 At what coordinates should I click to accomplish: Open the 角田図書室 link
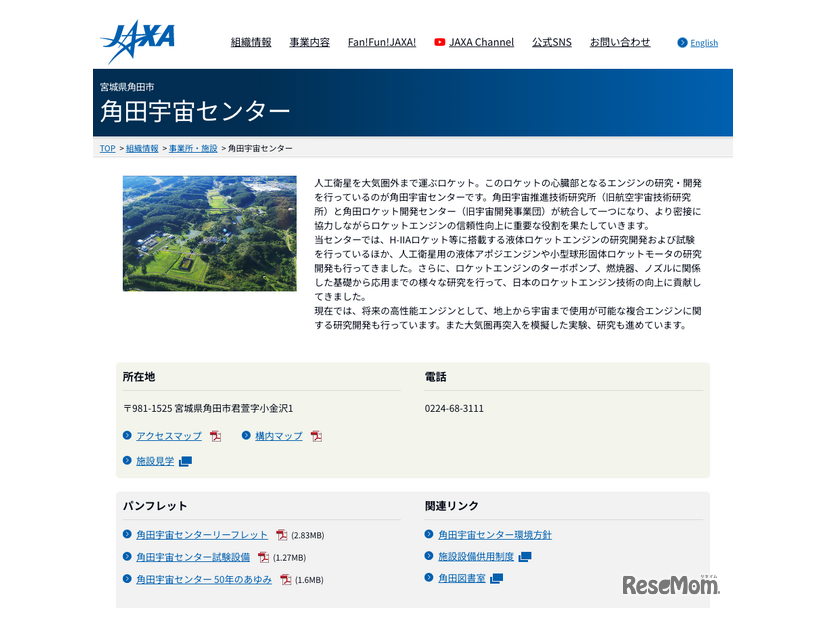tap(461, 578)
